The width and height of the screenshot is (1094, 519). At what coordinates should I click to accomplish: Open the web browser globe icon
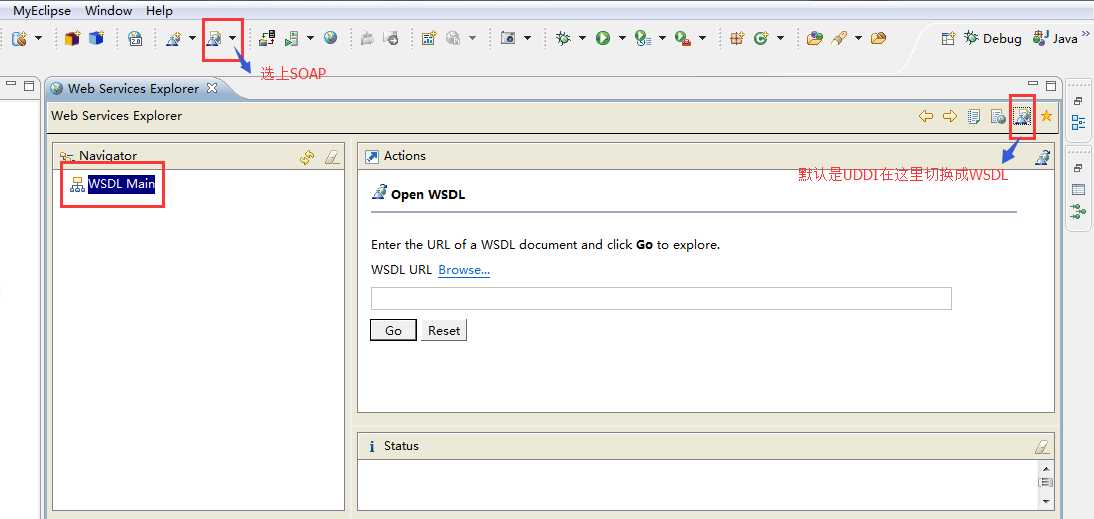coord(331,38)
